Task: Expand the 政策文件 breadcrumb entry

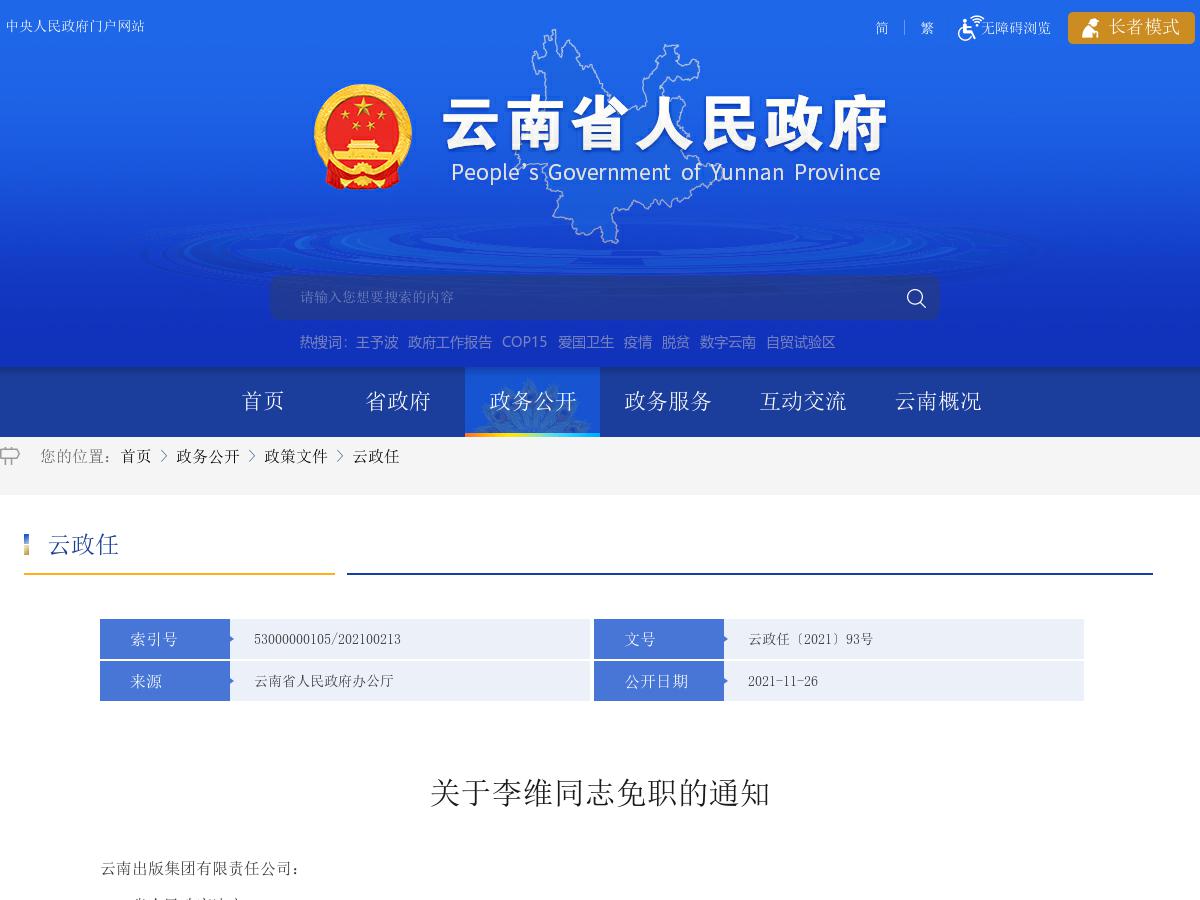Action: [x=295, y=456]
